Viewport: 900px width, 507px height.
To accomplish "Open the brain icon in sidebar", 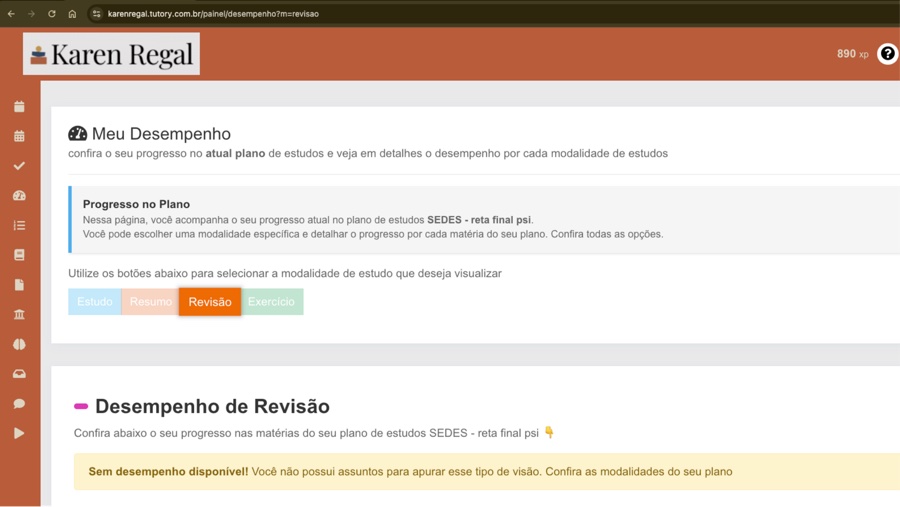I will 20,344.
